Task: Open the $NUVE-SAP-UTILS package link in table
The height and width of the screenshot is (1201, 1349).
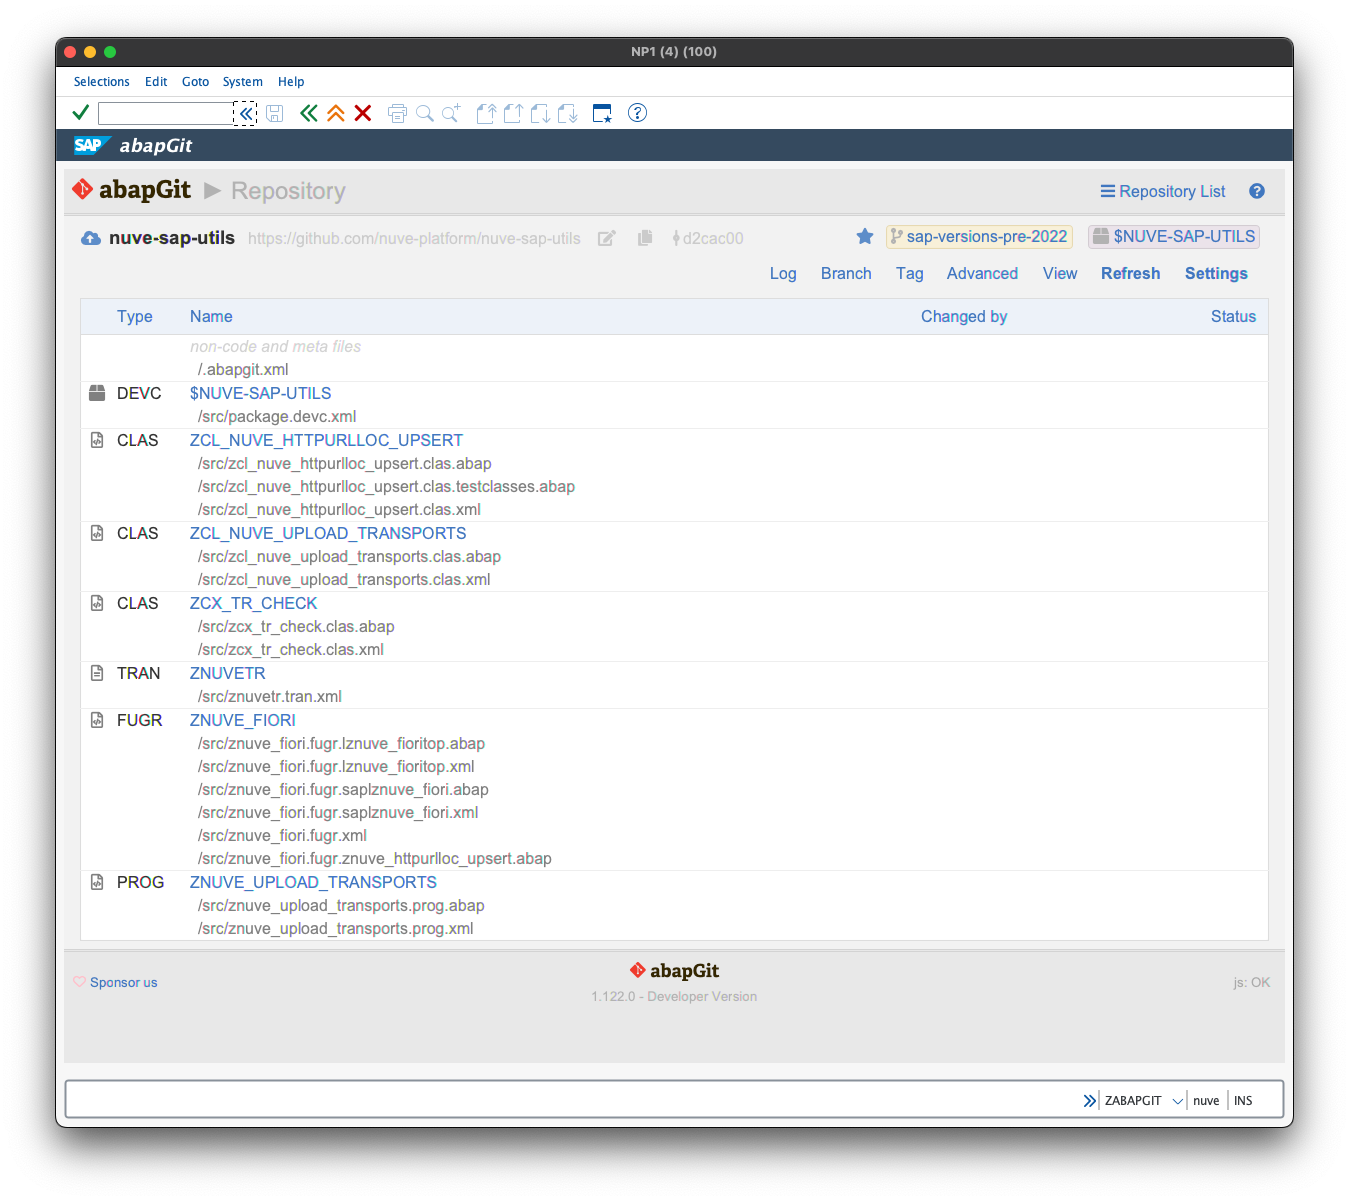Action: pos(260,394)
